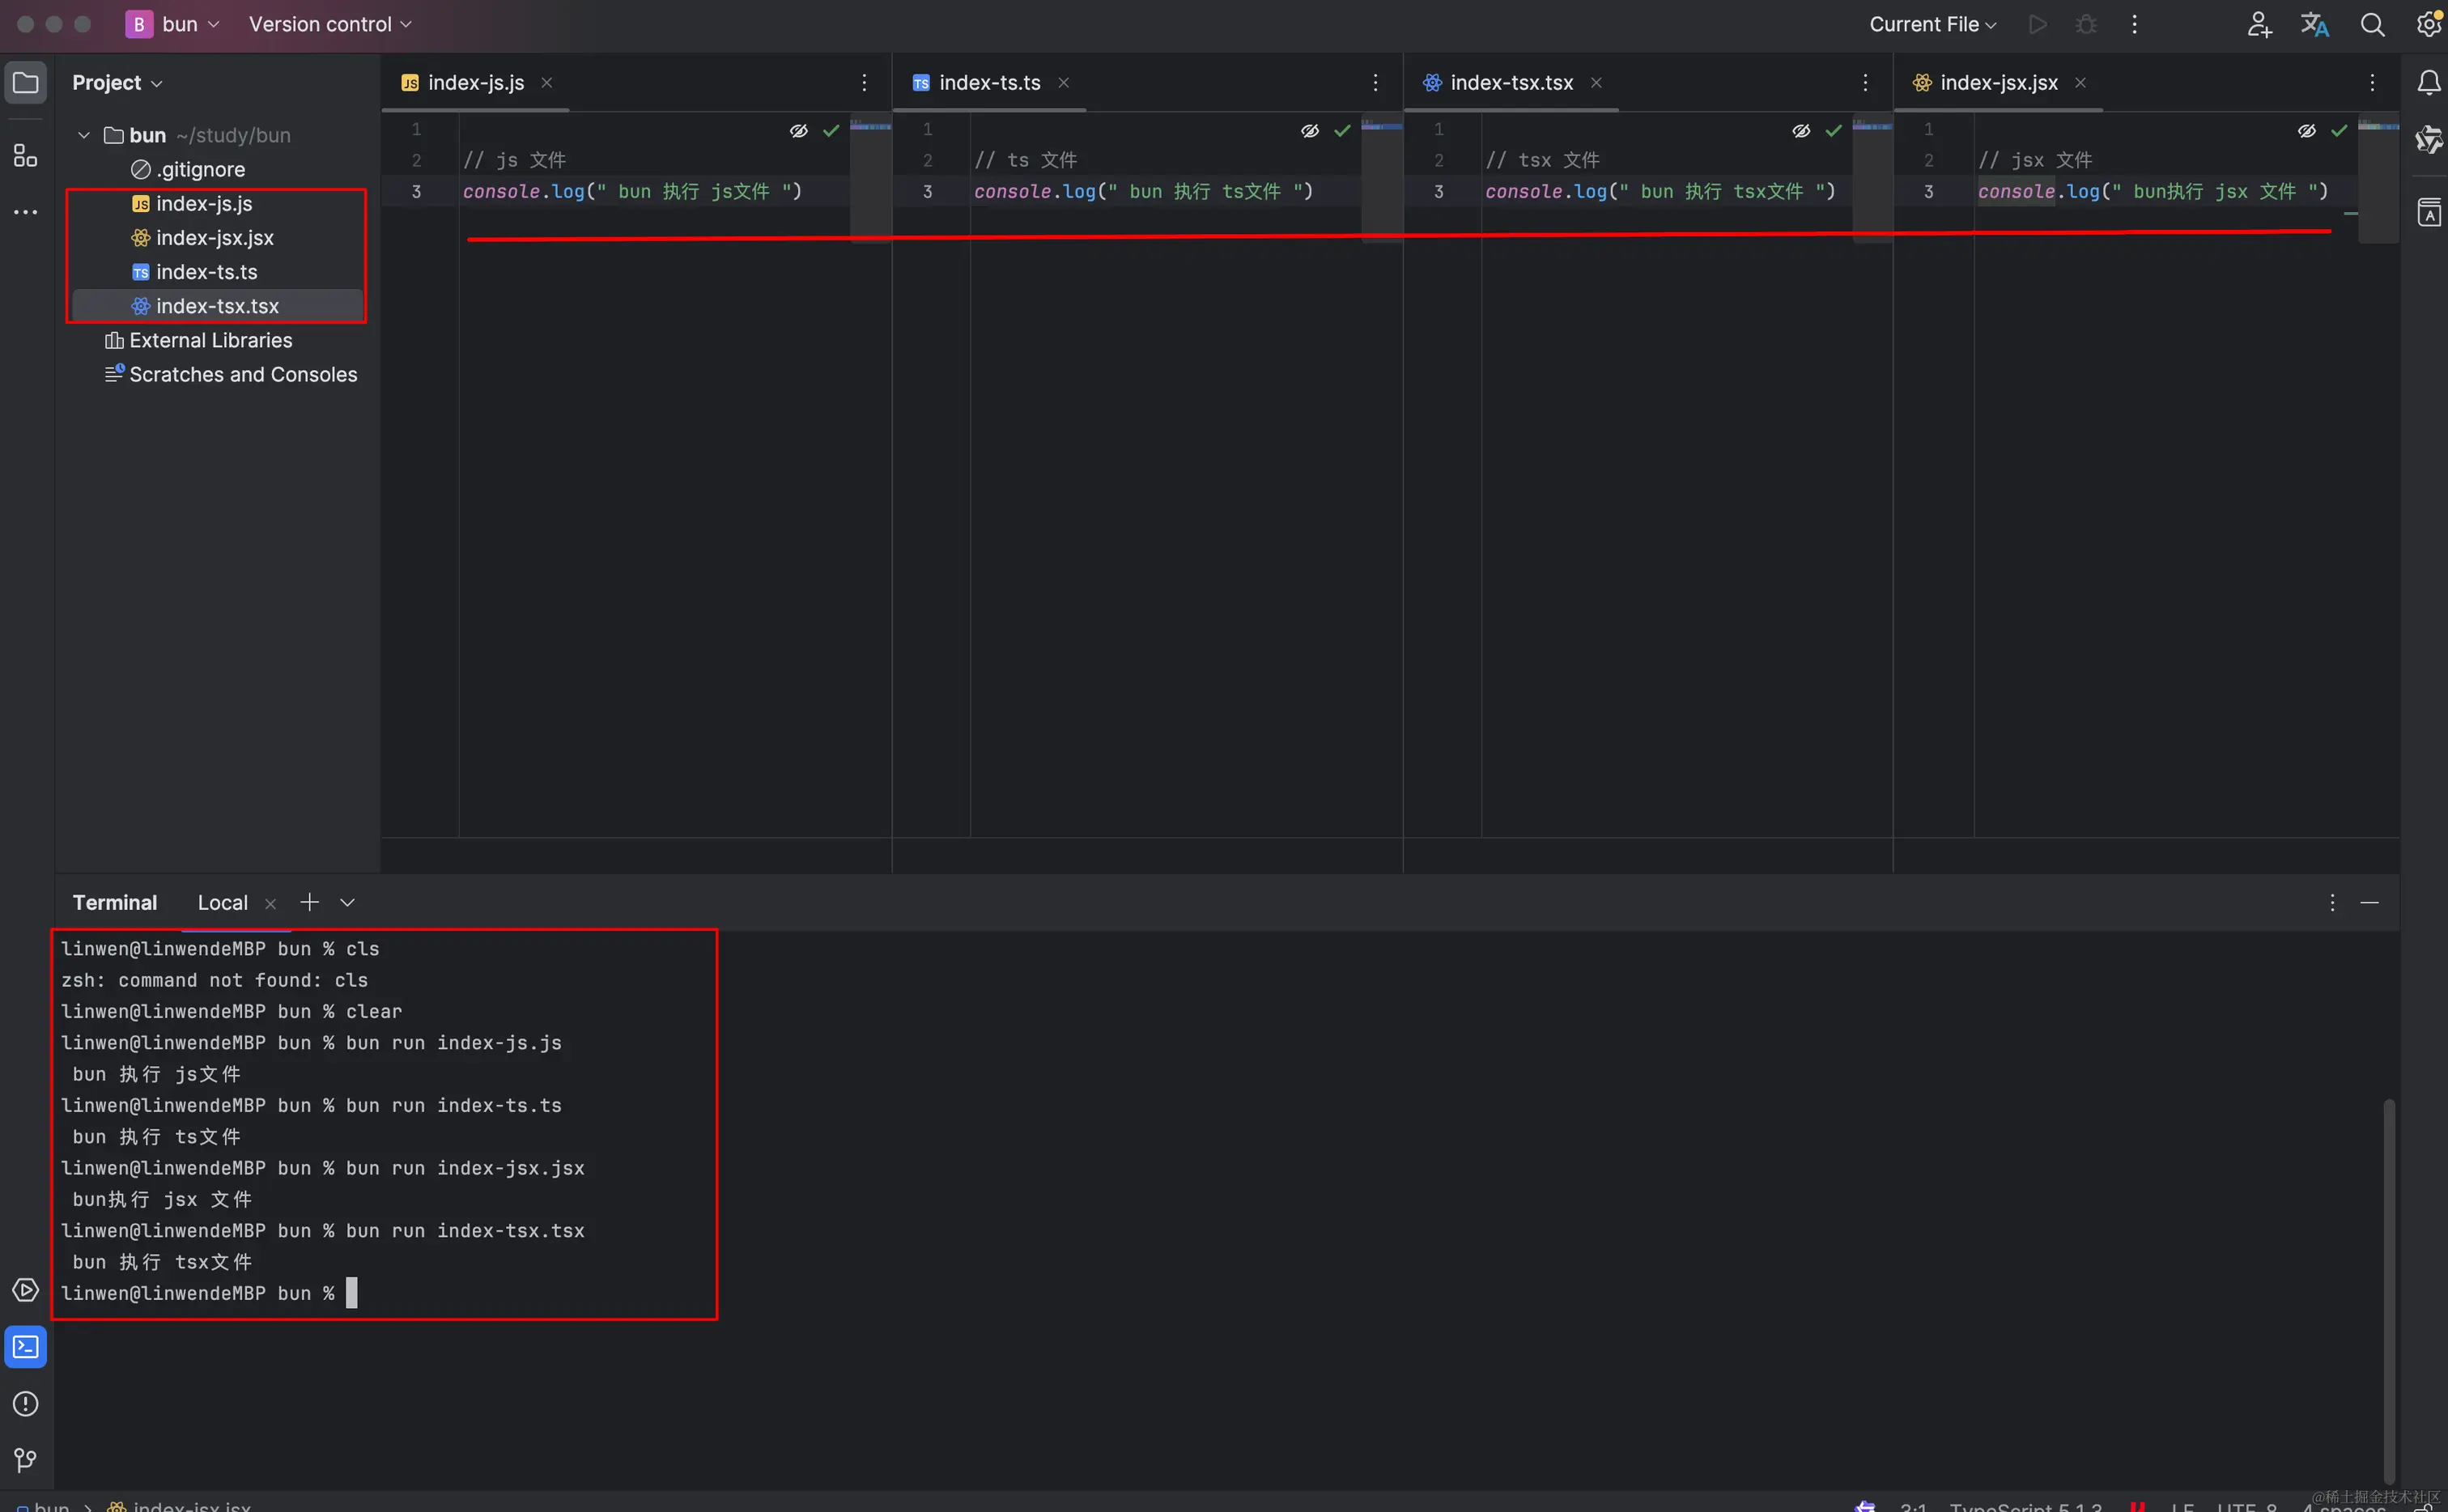The image size is (2448, 1512).
Task: Close the index-js.js tab
Action: (x=547, y=83)
